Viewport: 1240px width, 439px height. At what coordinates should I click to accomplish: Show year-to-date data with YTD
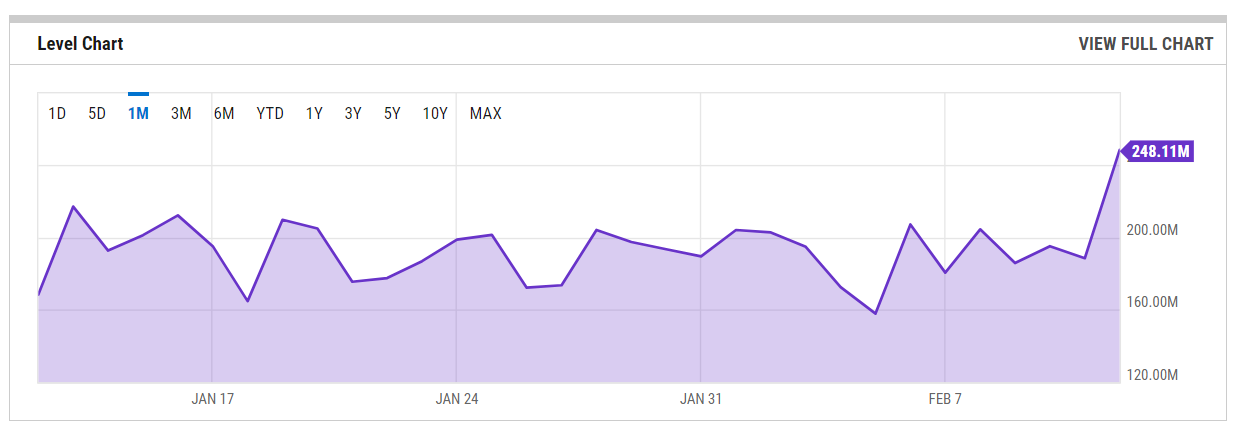tap(270, 114)
